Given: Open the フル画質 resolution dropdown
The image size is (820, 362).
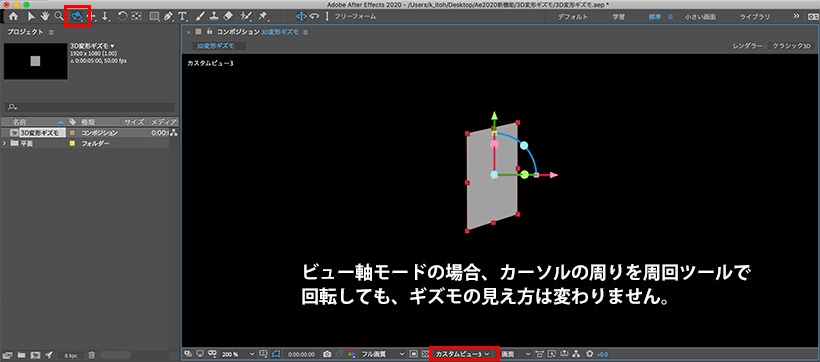Looking at the screenshot, I should click(384, 354).
